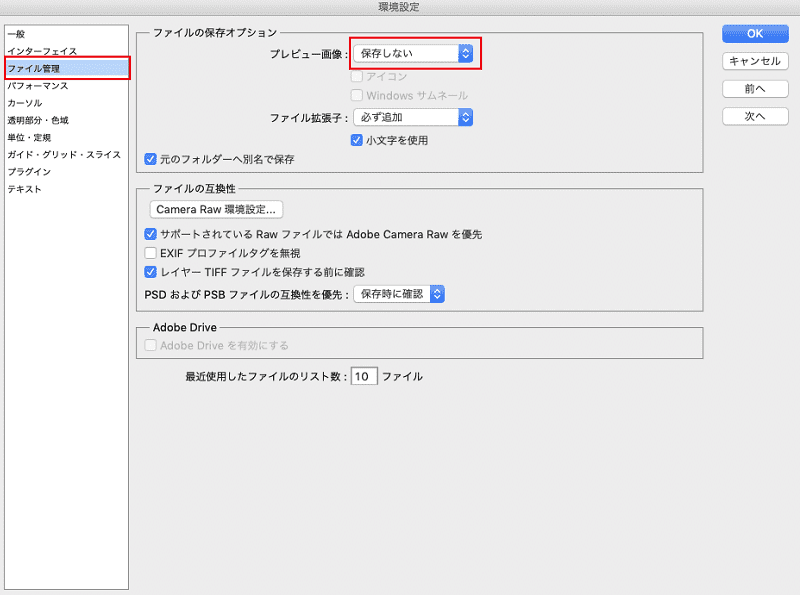Click the キャンセル button
Screen dimensions: 800x595
coord(755,61)
